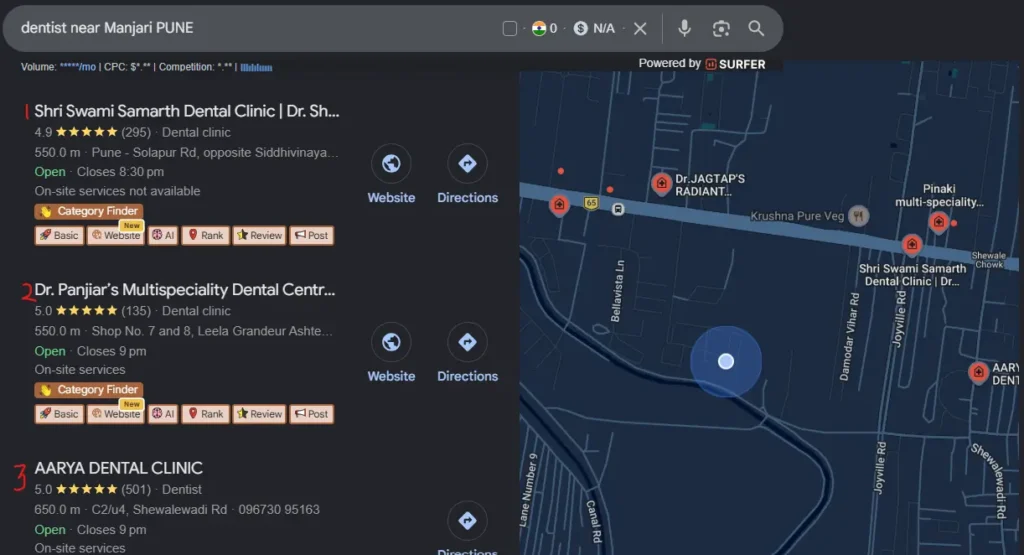
Task: Open AARYA DENTAL CLINIC listing title
Action: click(x=118, y=468)
